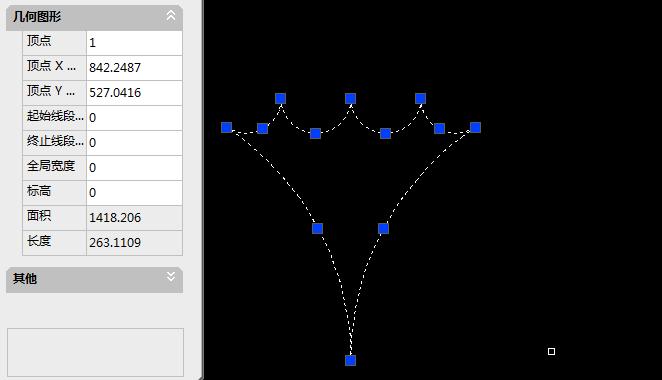The image size is (662, 380).
Task: Click the 全局宽度 property label
Action: point(51,166)
